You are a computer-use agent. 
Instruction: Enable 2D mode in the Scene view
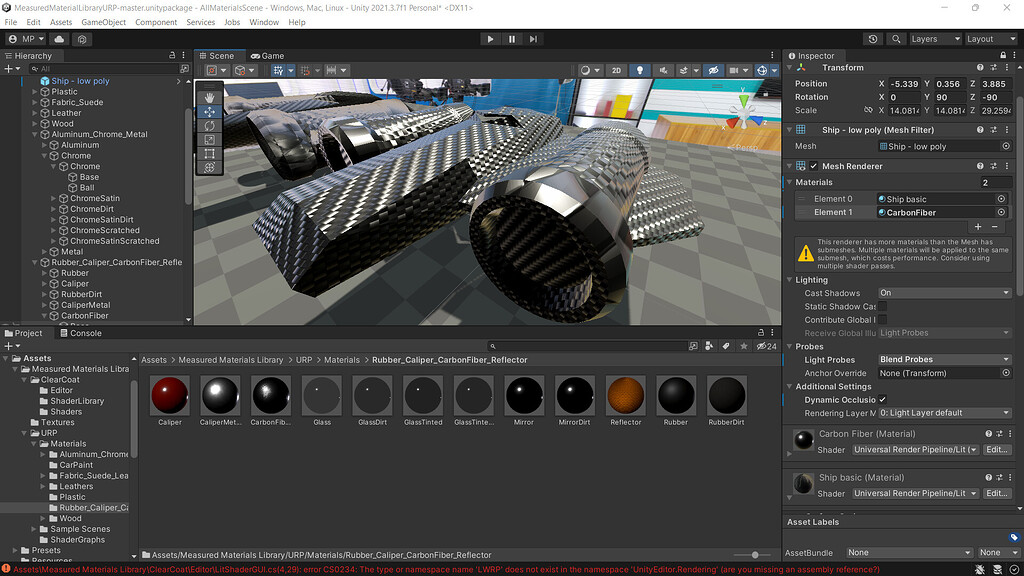(x=617, y=70)
